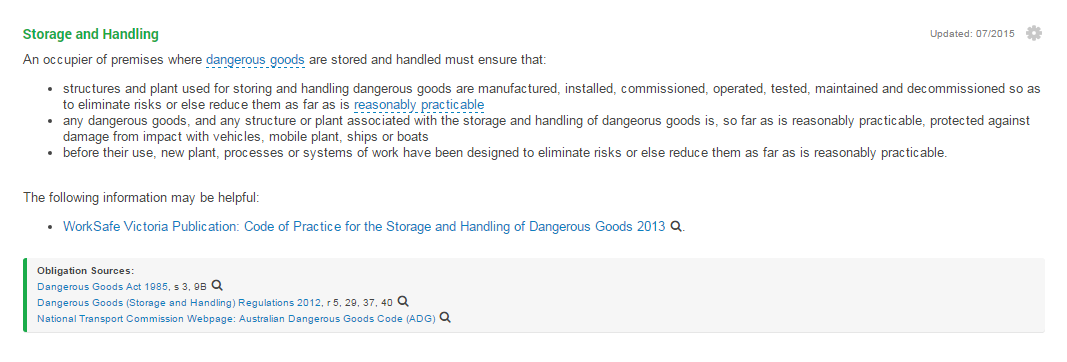Click the bullet about structures and plant
Image resolution: width=1067 pixels, height=362 pixels.
(x=552, y=97)
